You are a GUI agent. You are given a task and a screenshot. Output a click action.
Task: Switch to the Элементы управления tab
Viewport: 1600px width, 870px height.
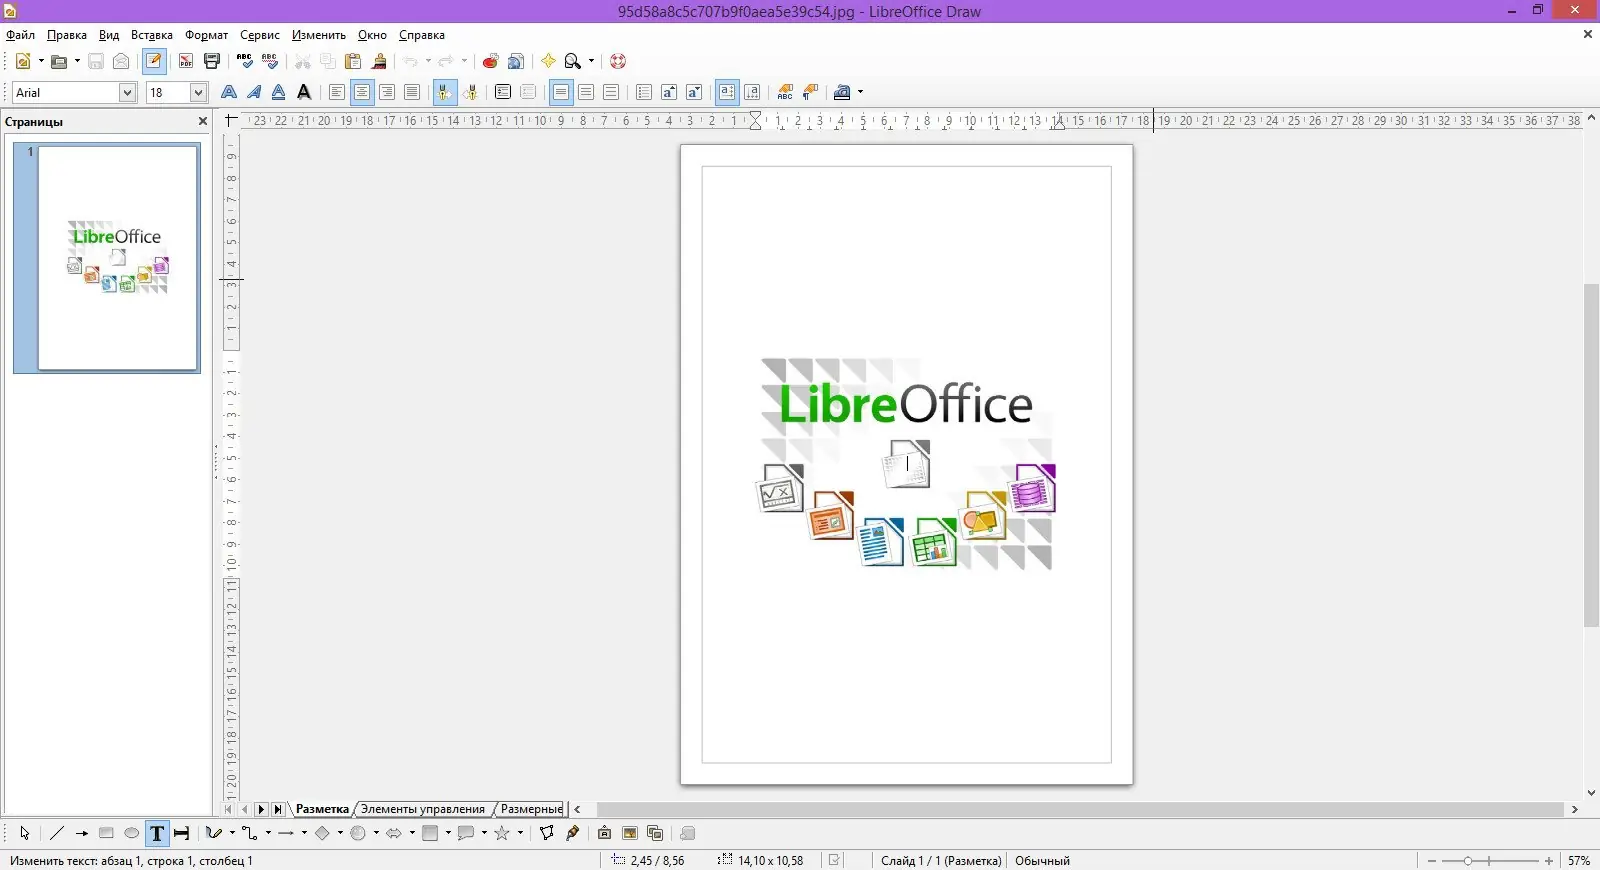pyautogui.click(x=423, y=809)
